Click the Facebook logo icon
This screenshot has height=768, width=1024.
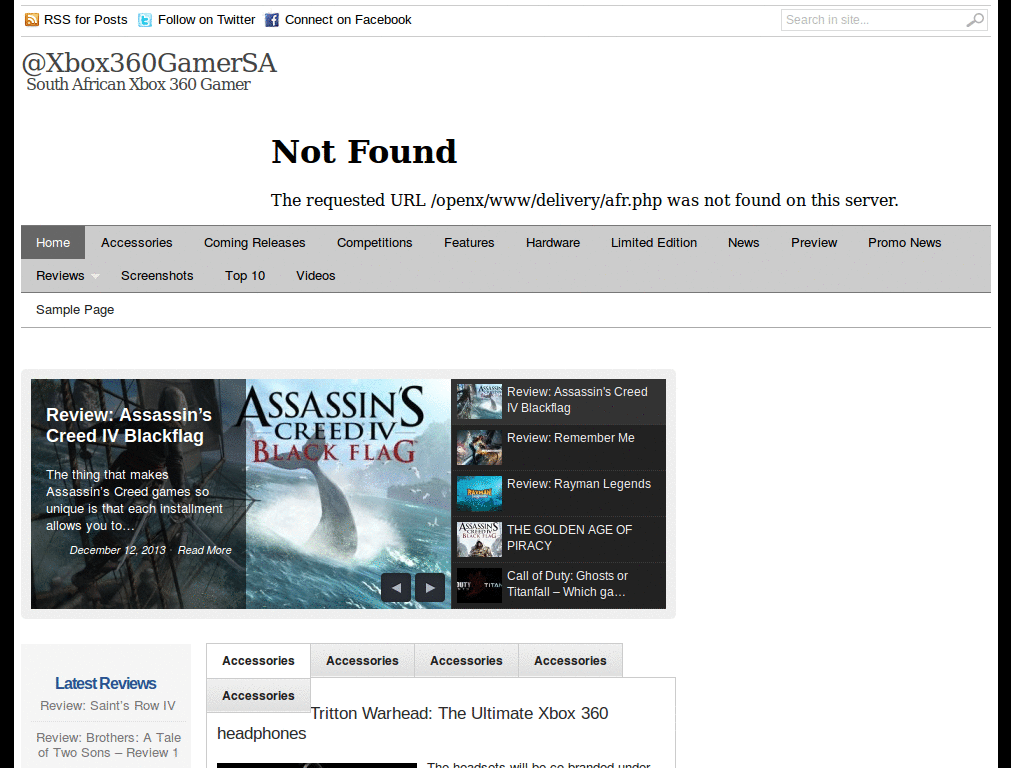coord(272,20)
